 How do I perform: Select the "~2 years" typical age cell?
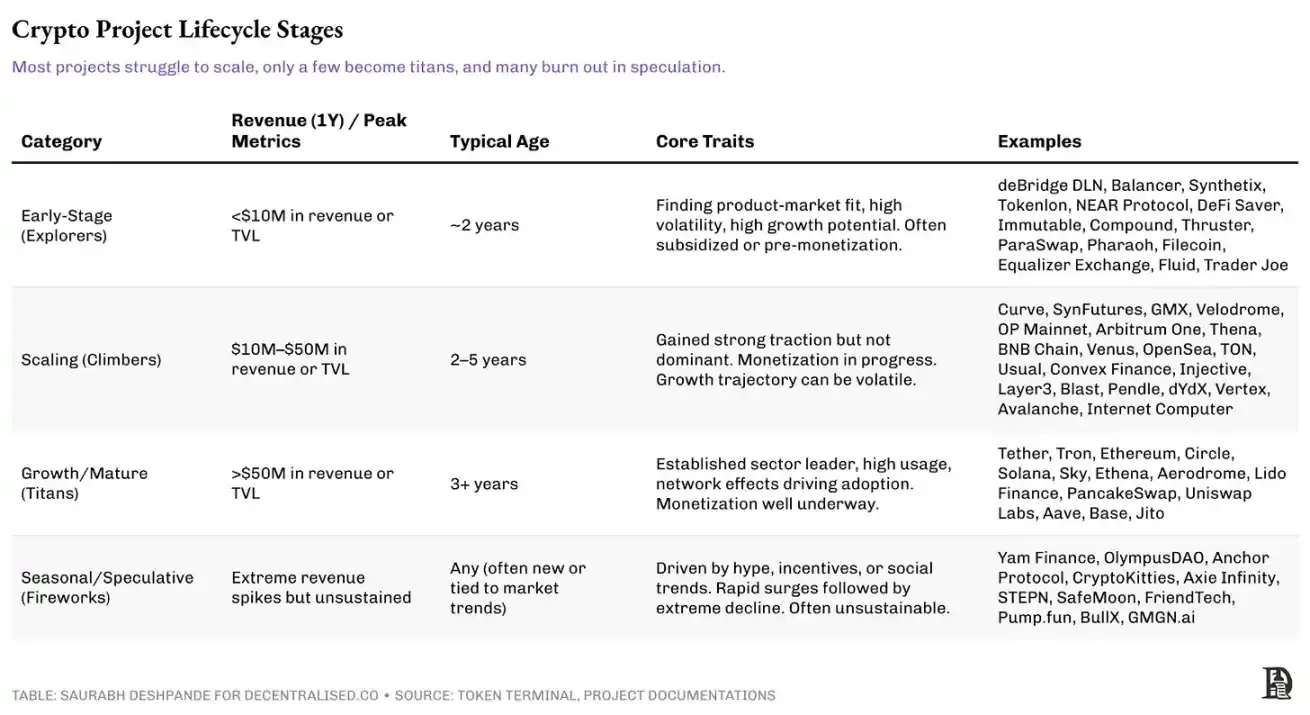click(484, 225)
